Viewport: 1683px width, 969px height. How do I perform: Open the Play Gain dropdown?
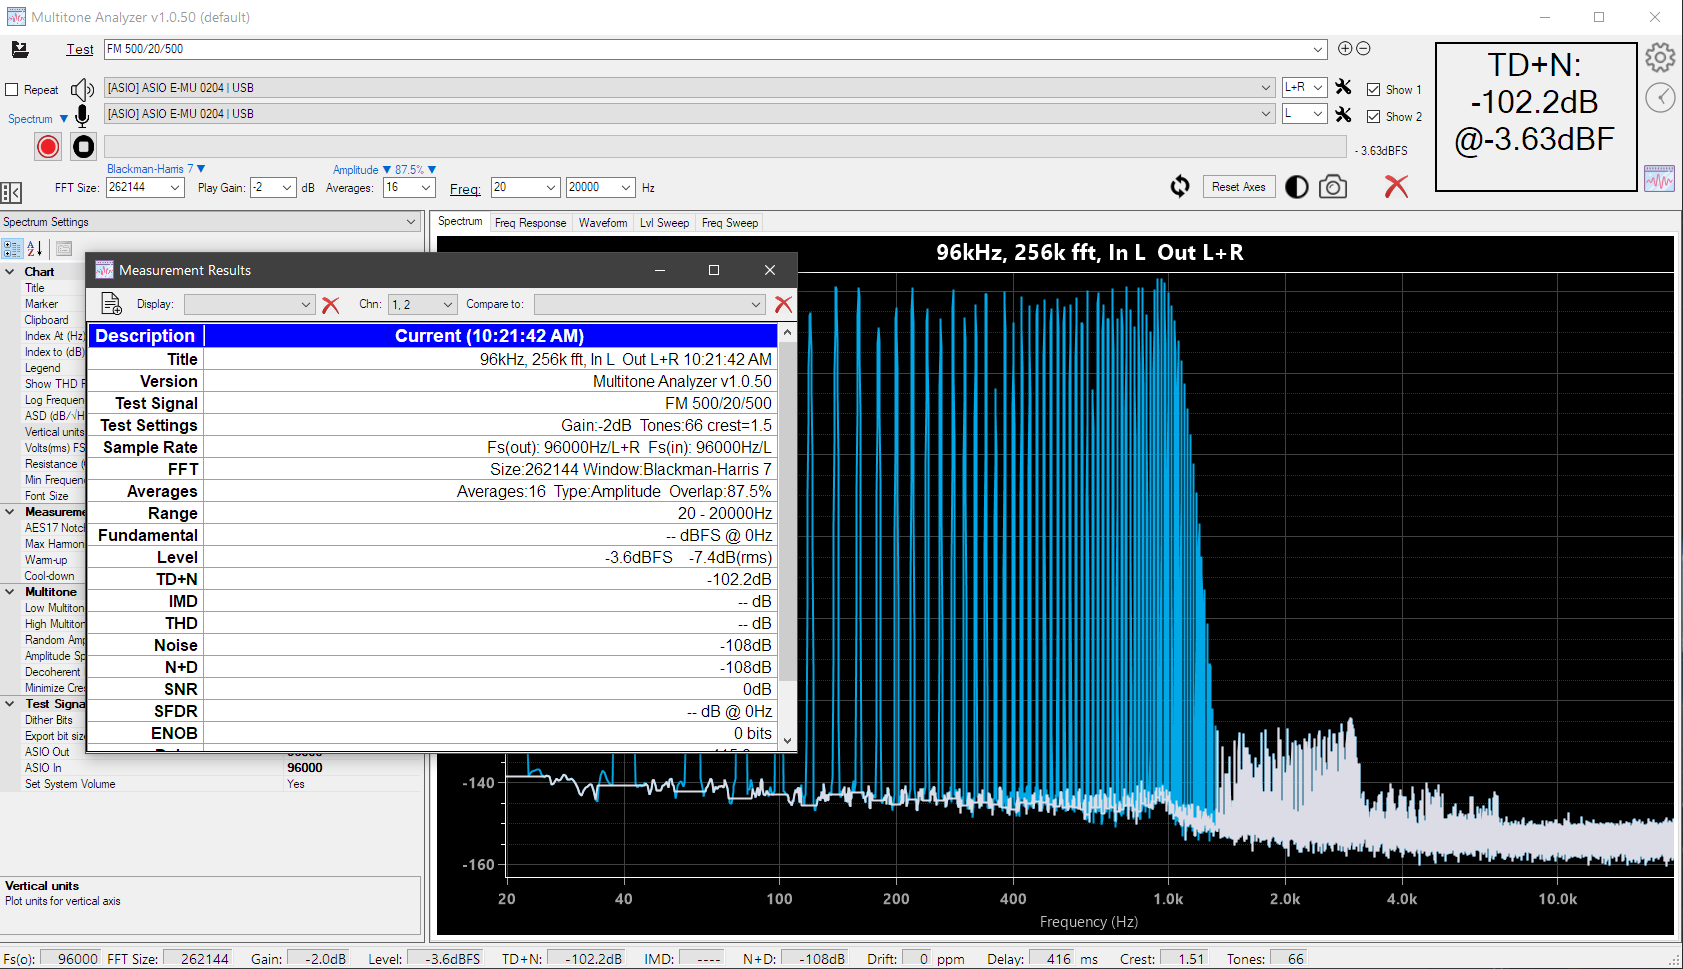[287, 187]
